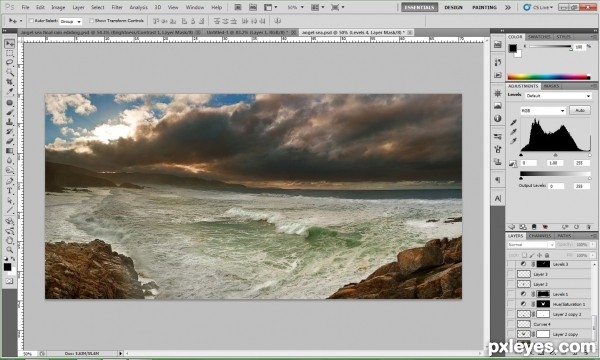Select the Brush tool
The height and width of the screenshot is (360, 600).
tap(10, 112)
